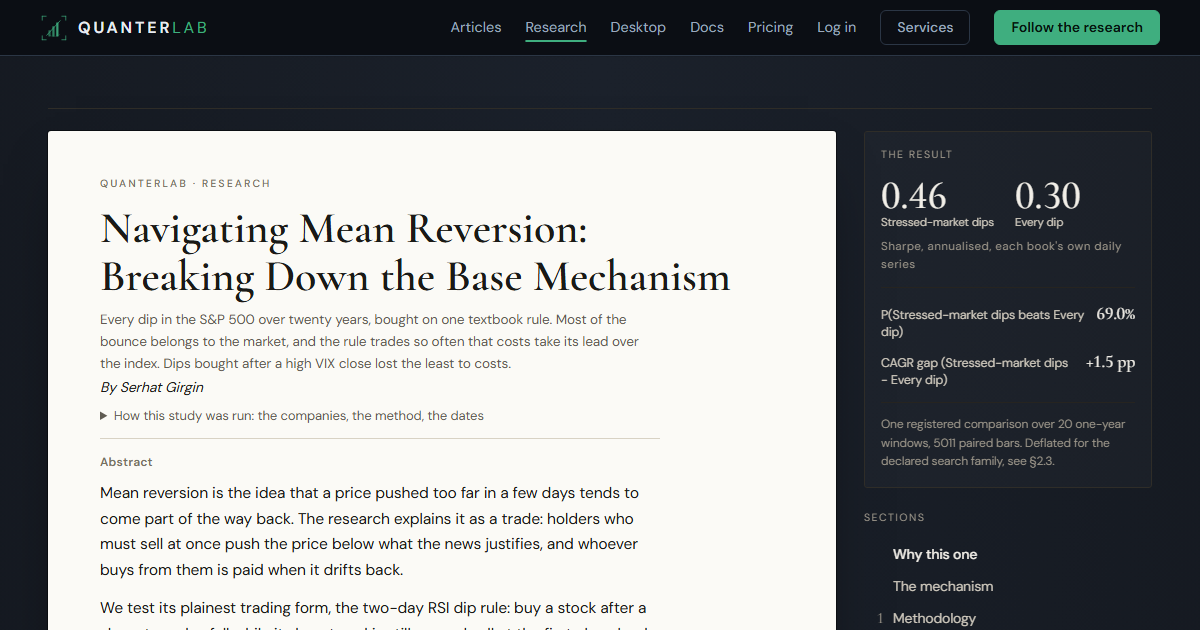Screen dimensions: 1200x630
Task: Expand 'How this study was run' disclosure
Action: point(292,416)
